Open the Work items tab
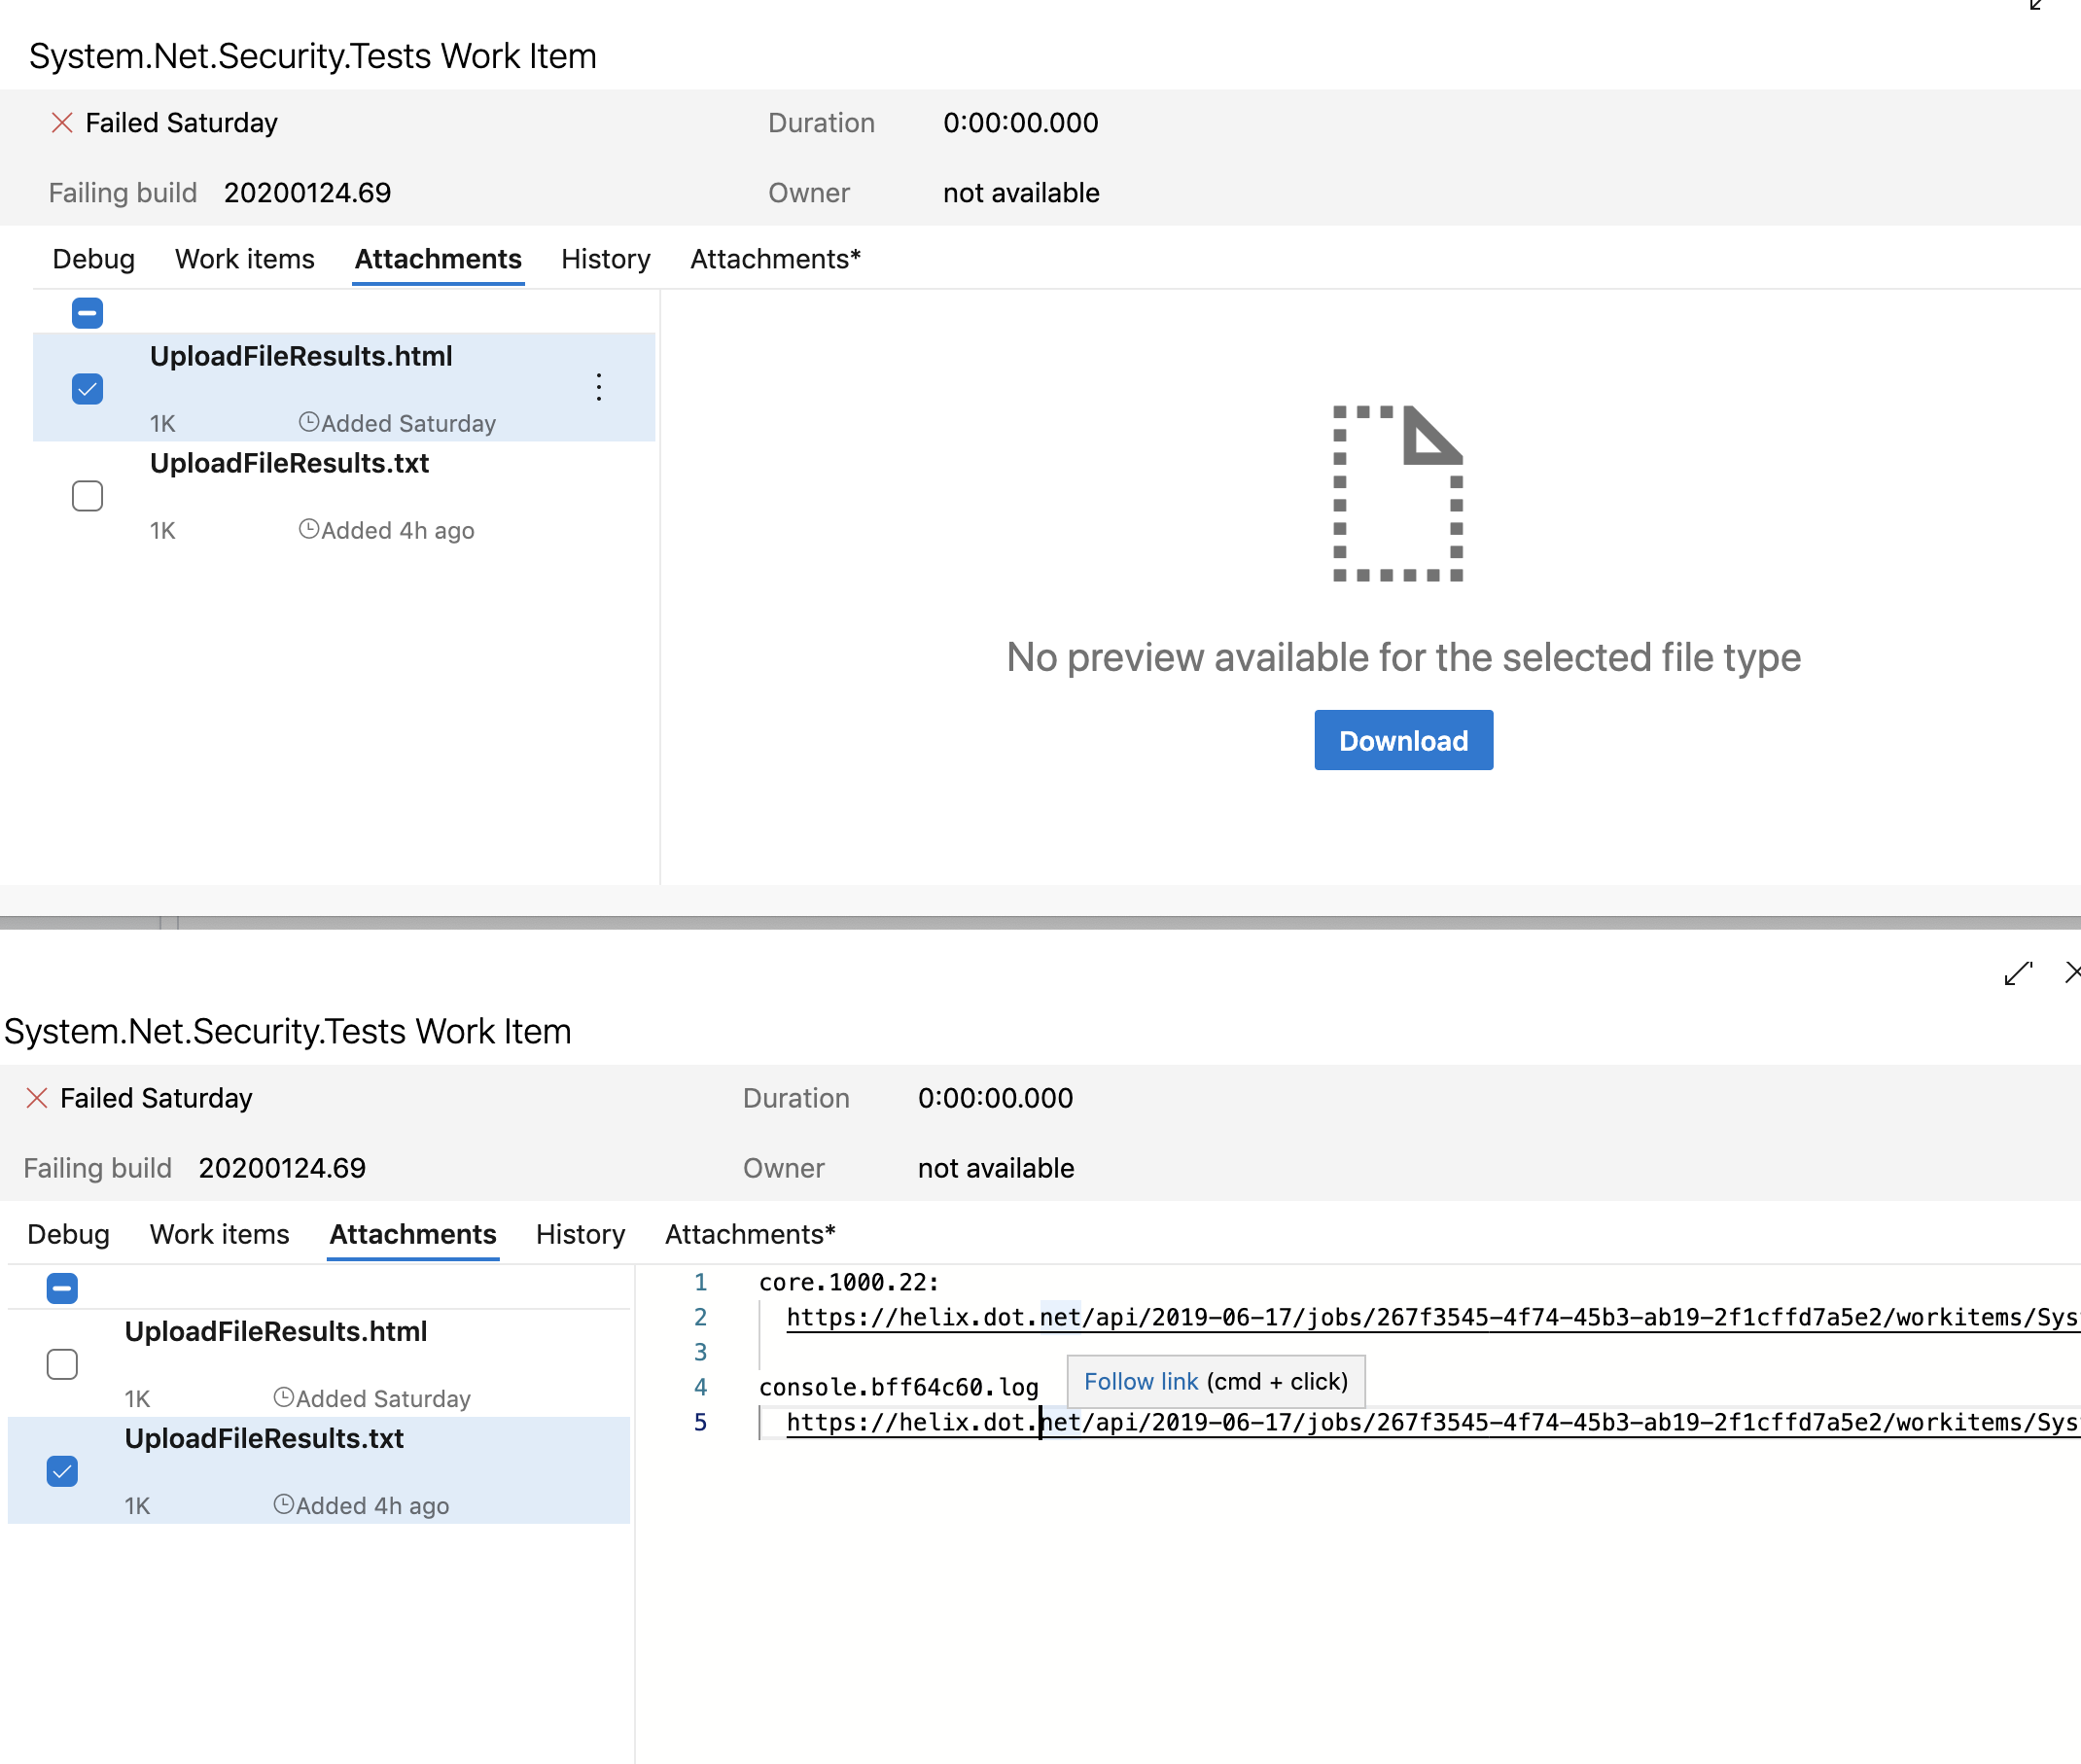The image size is (2081, 1764). (x=245, y=259)
